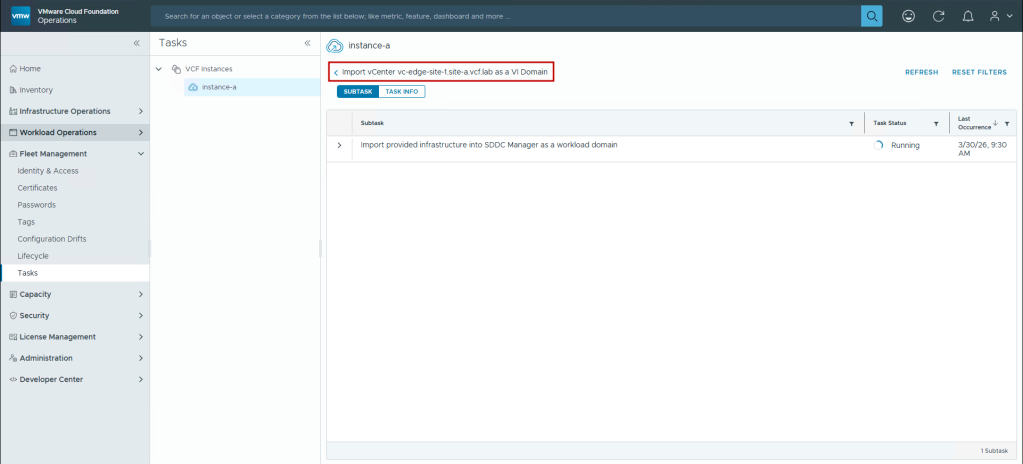
Task: Expand the Administration chevron
Action: [x=140, y=358]
